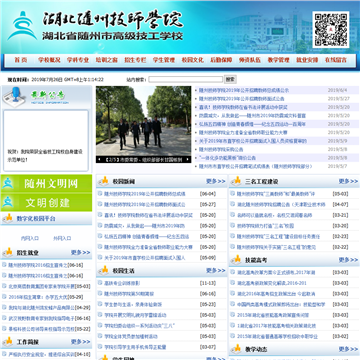Open 更多>> for the 教学动态 section

click(x=348, y=349)
